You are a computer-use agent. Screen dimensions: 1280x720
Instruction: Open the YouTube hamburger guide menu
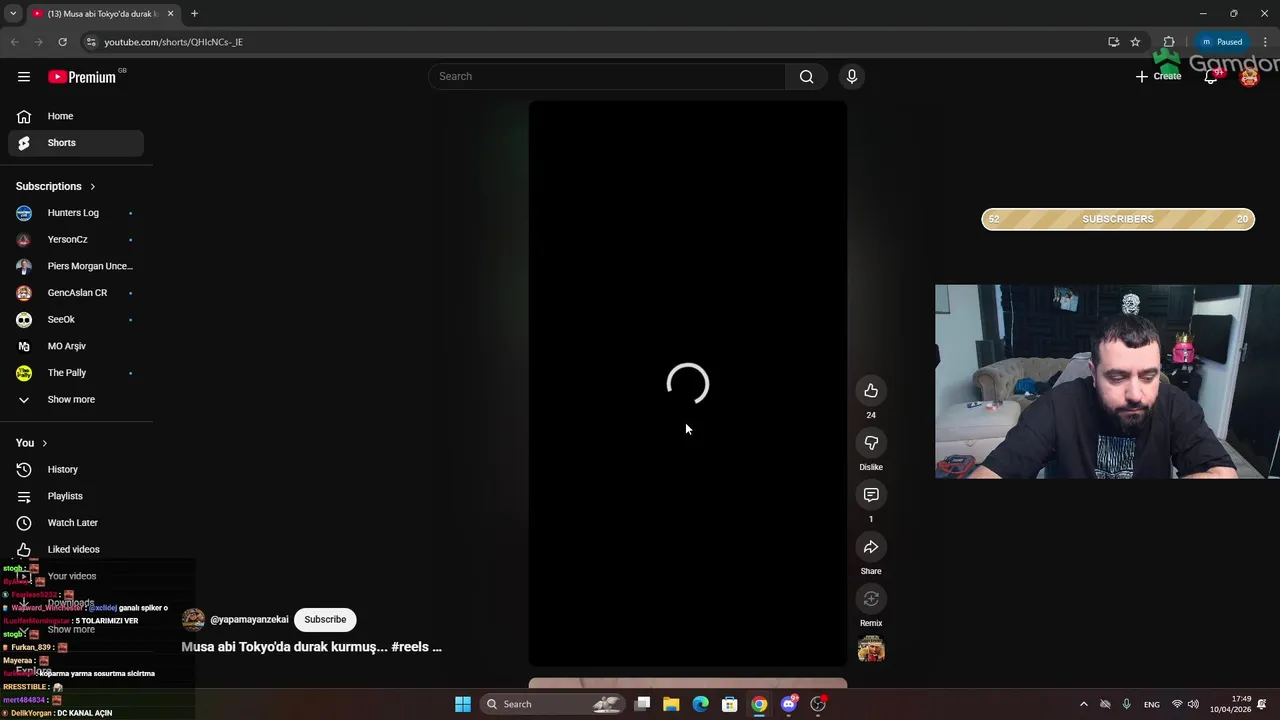tap(24, 77)
